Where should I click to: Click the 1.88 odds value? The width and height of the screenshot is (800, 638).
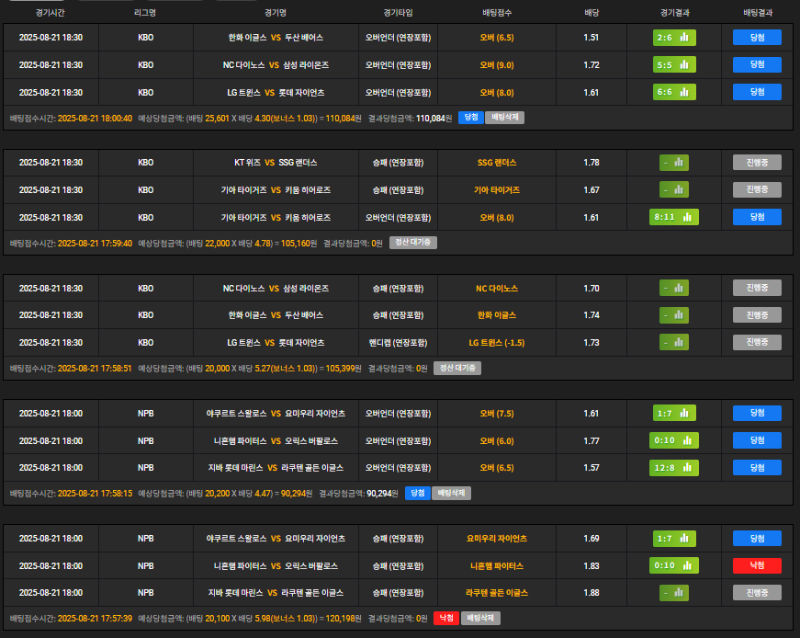tap(591, 593)
